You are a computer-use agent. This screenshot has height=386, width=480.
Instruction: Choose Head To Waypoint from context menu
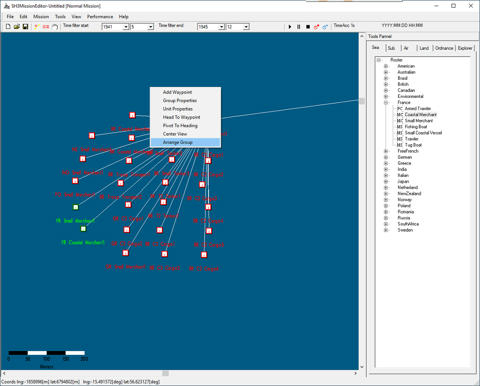[186, 117]
